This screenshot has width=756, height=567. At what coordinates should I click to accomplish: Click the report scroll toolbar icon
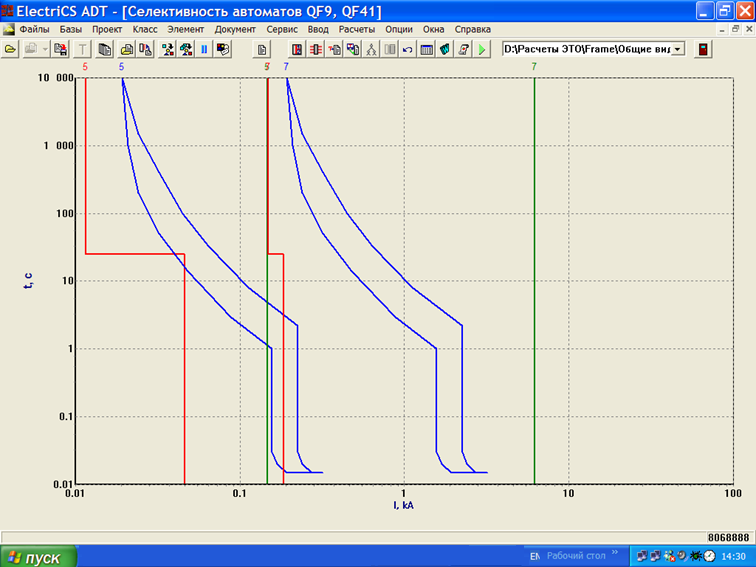pos(463,49)
